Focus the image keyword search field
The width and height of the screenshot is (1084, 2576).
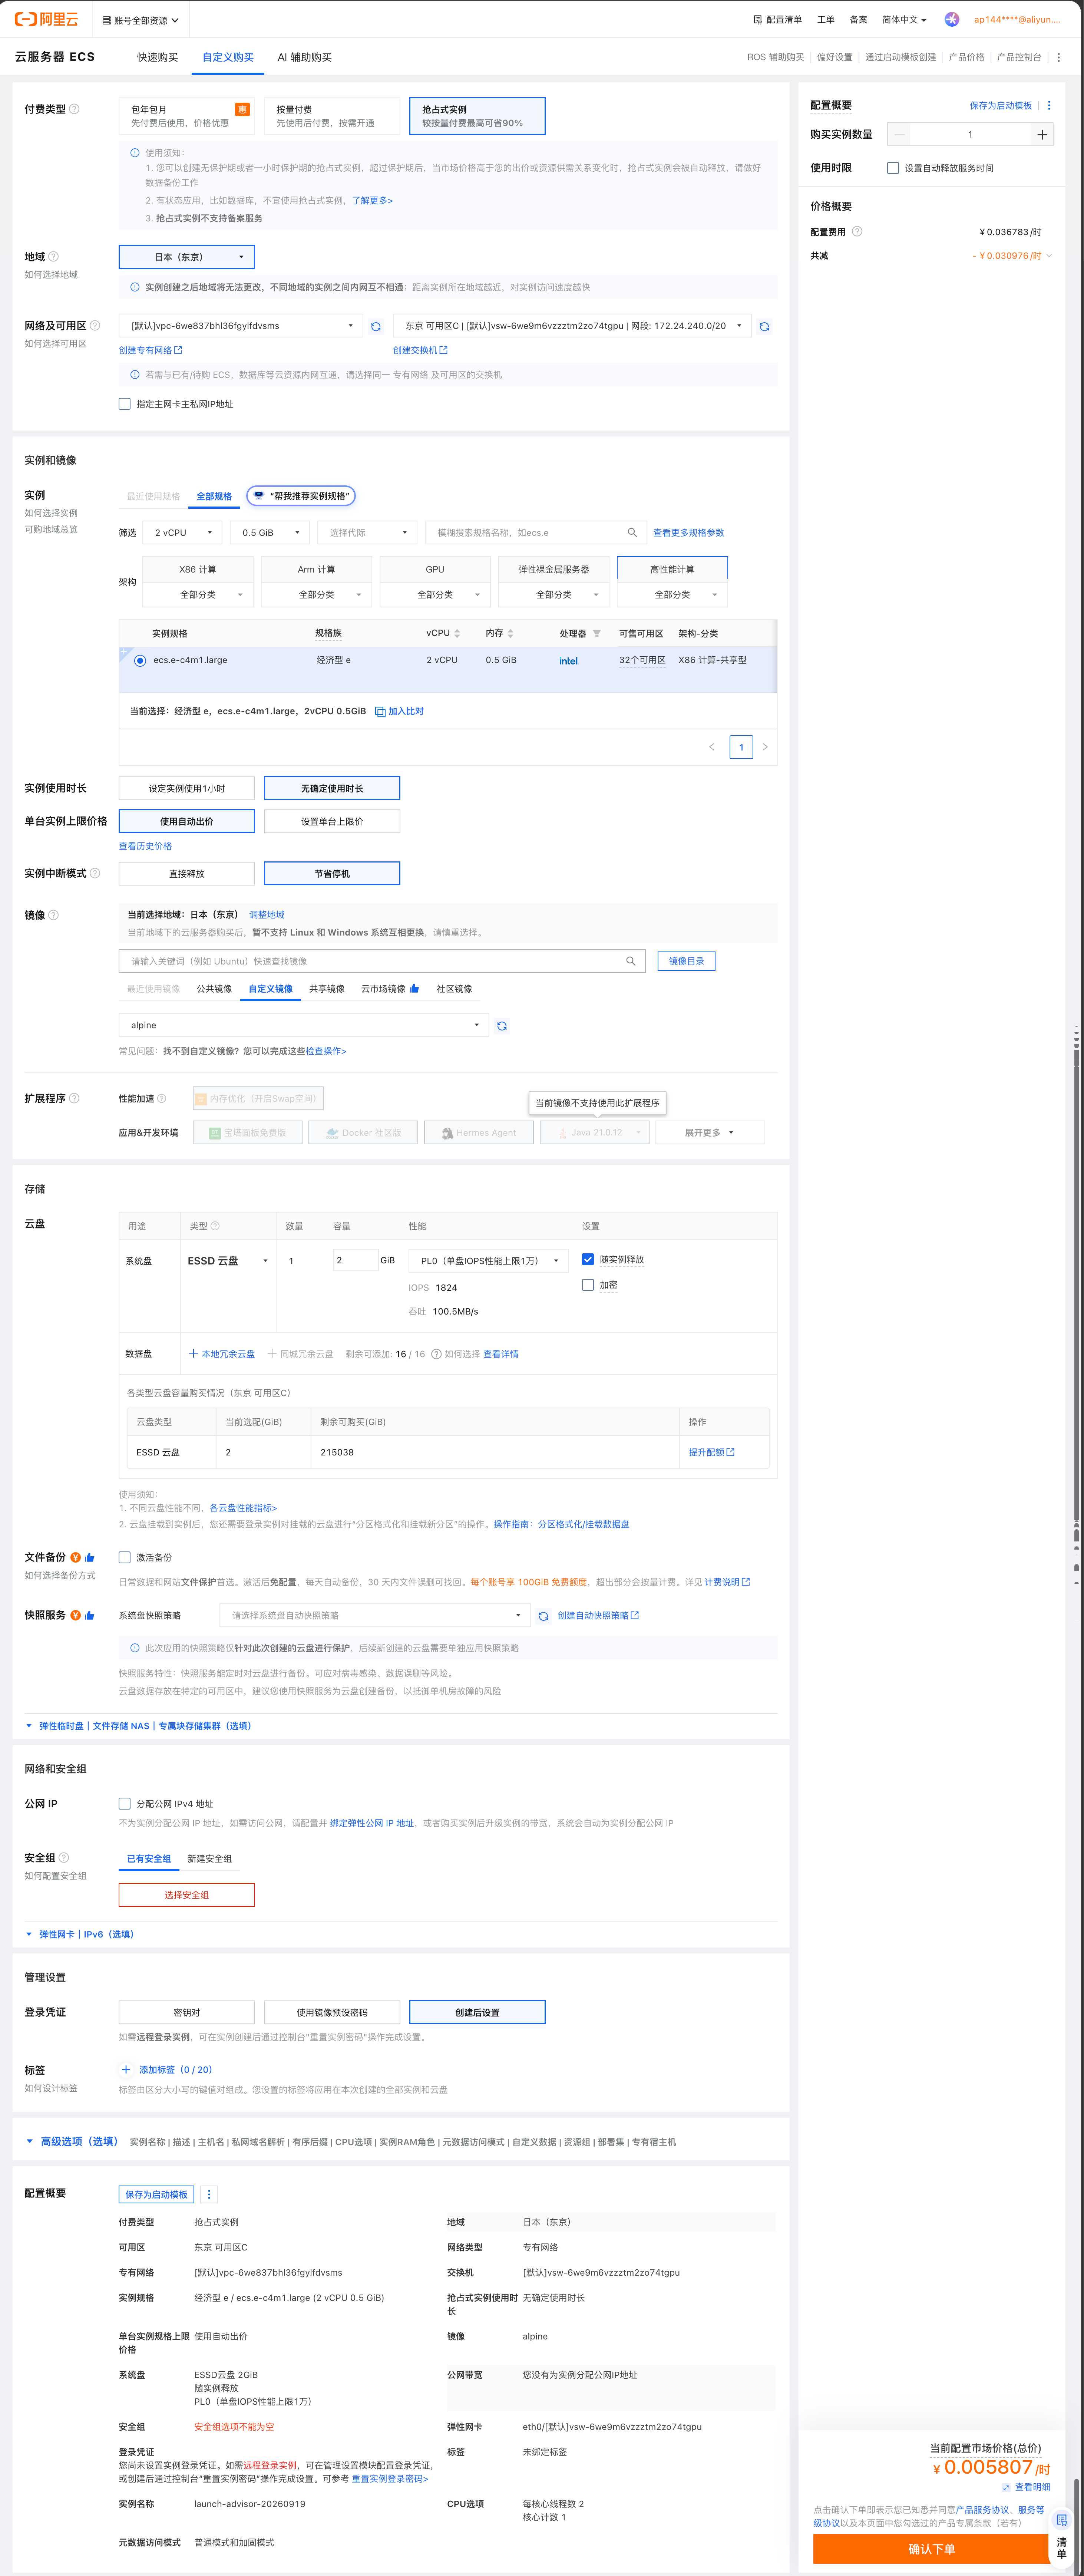coord(382,961)
